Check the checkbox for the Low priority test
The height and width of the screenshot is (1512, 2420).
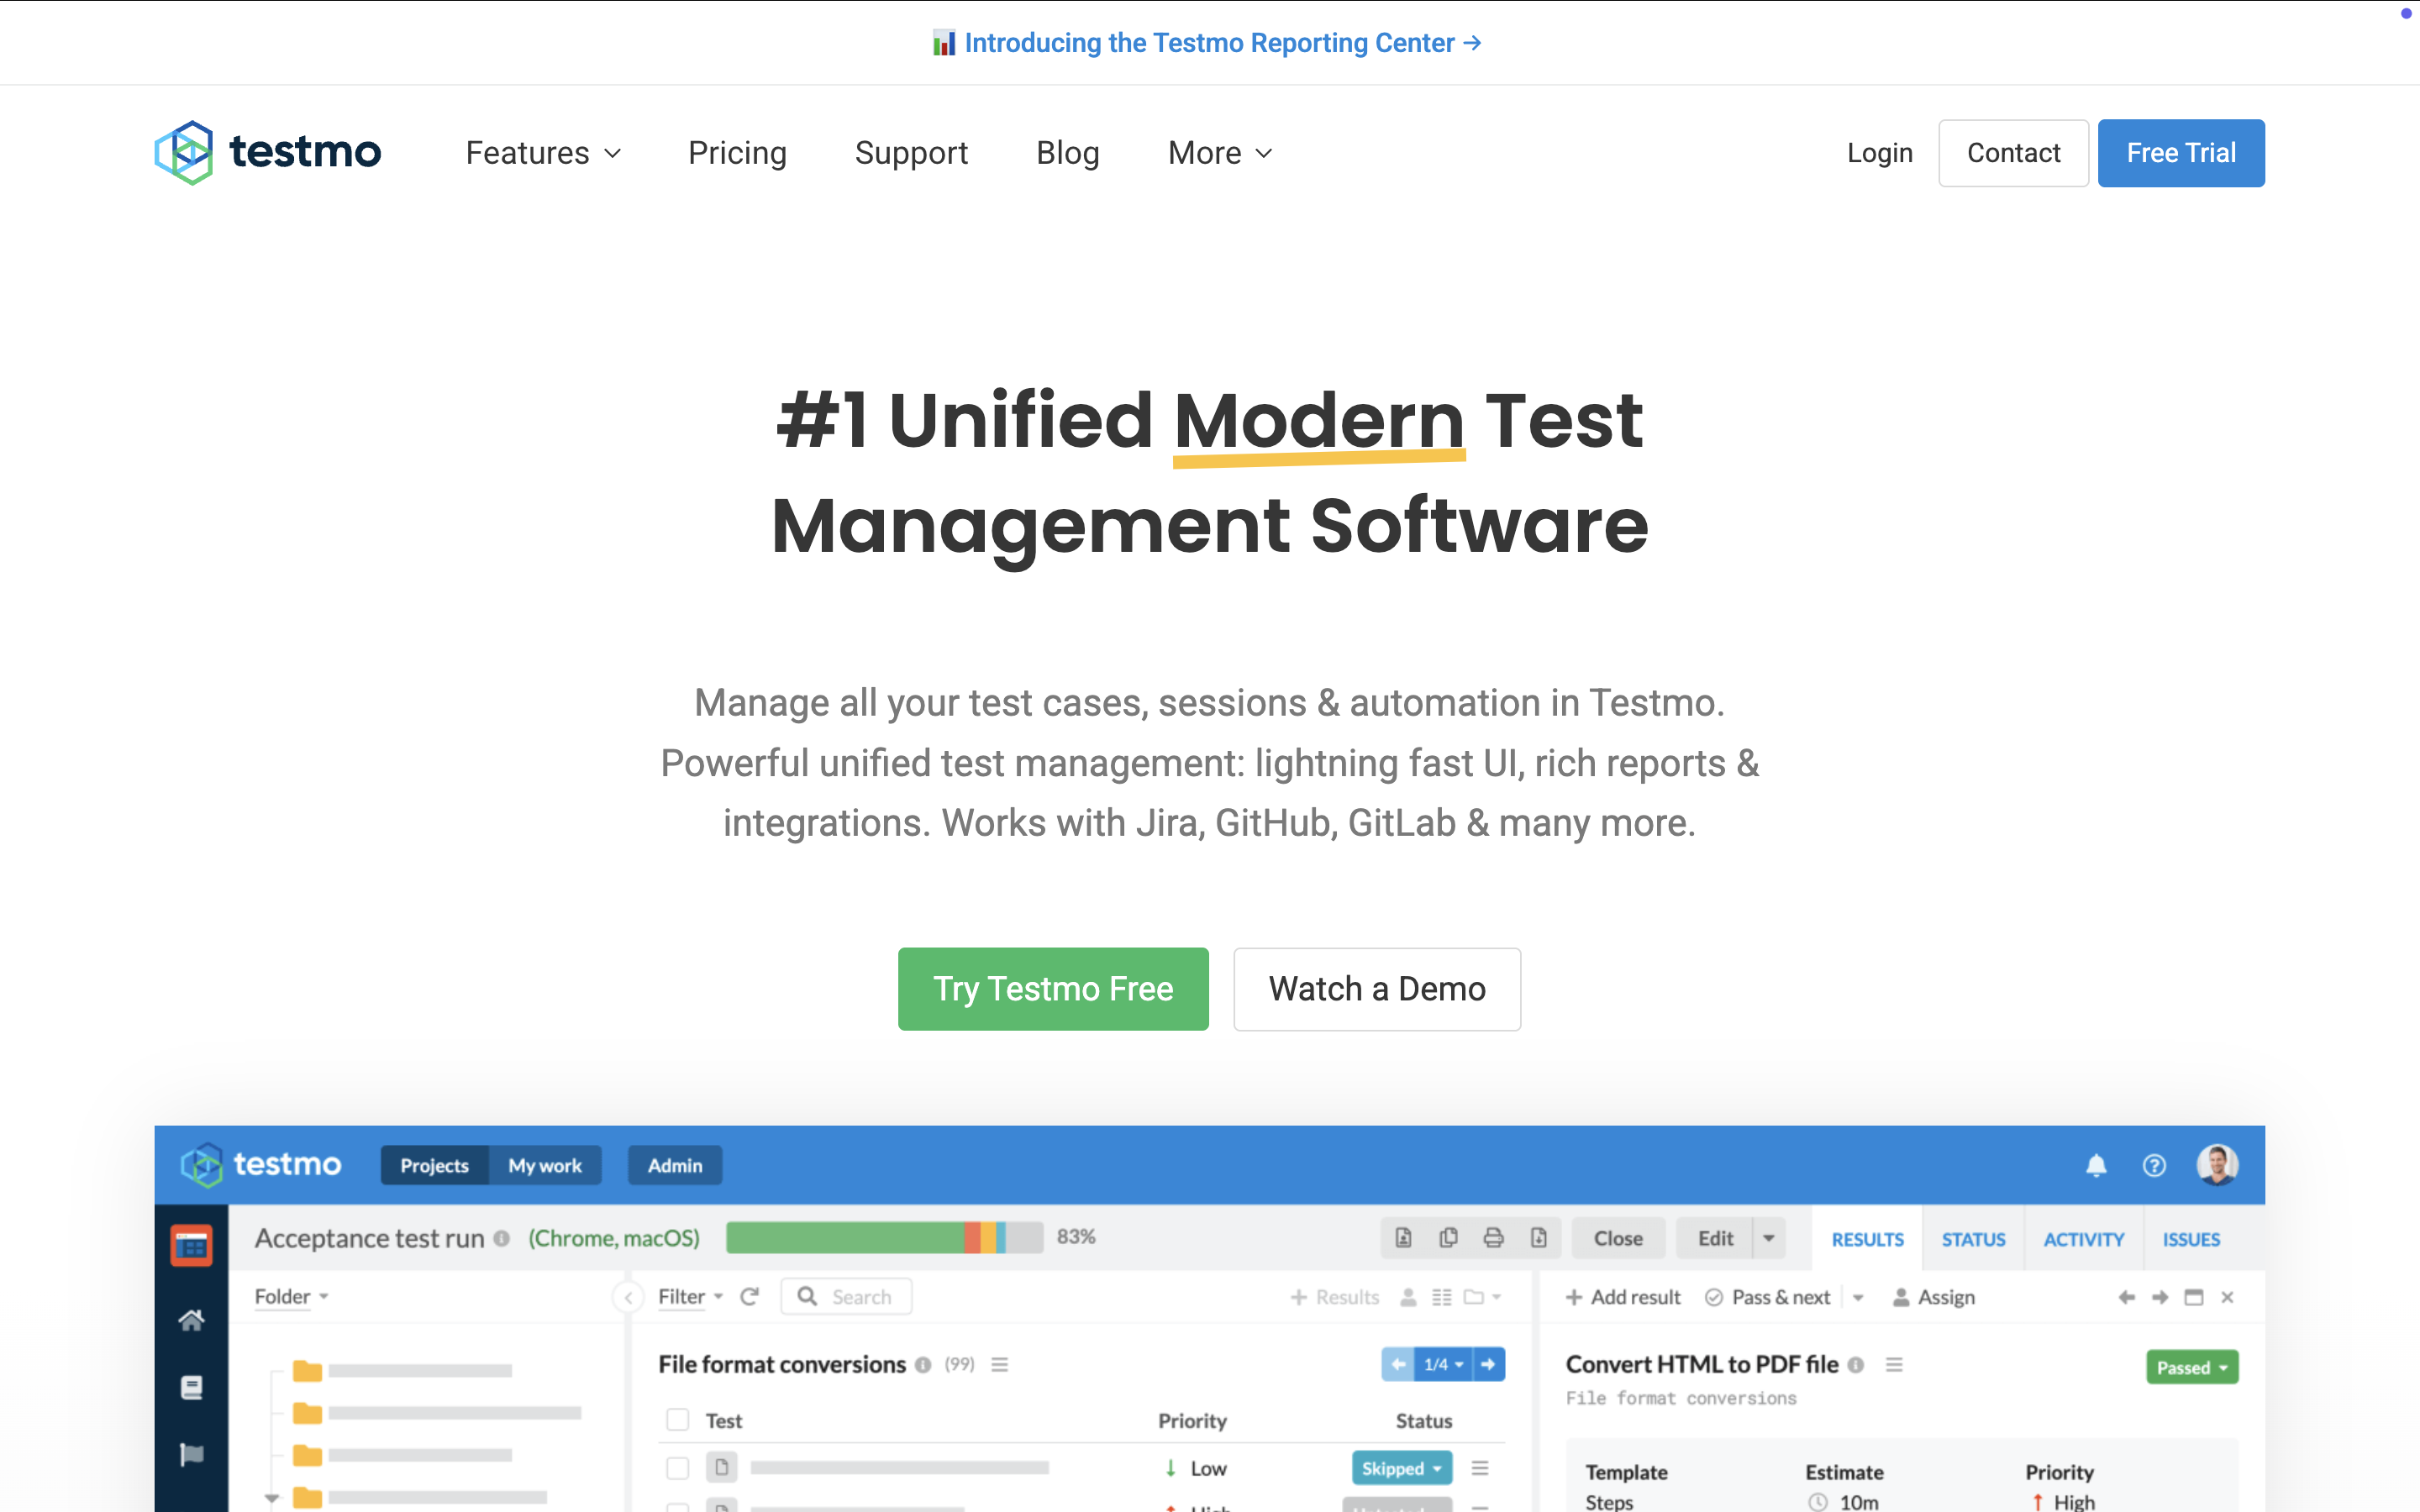pyautogui.click(x=678, y=1468)
